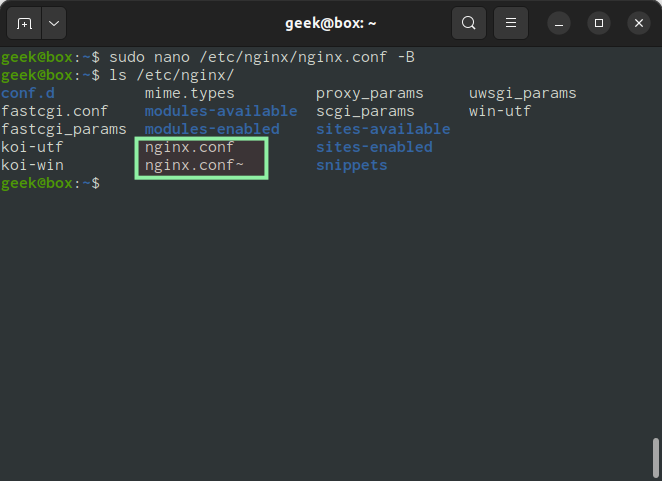
Task: Open the hamburger main menu
Action: coord(511,23)
